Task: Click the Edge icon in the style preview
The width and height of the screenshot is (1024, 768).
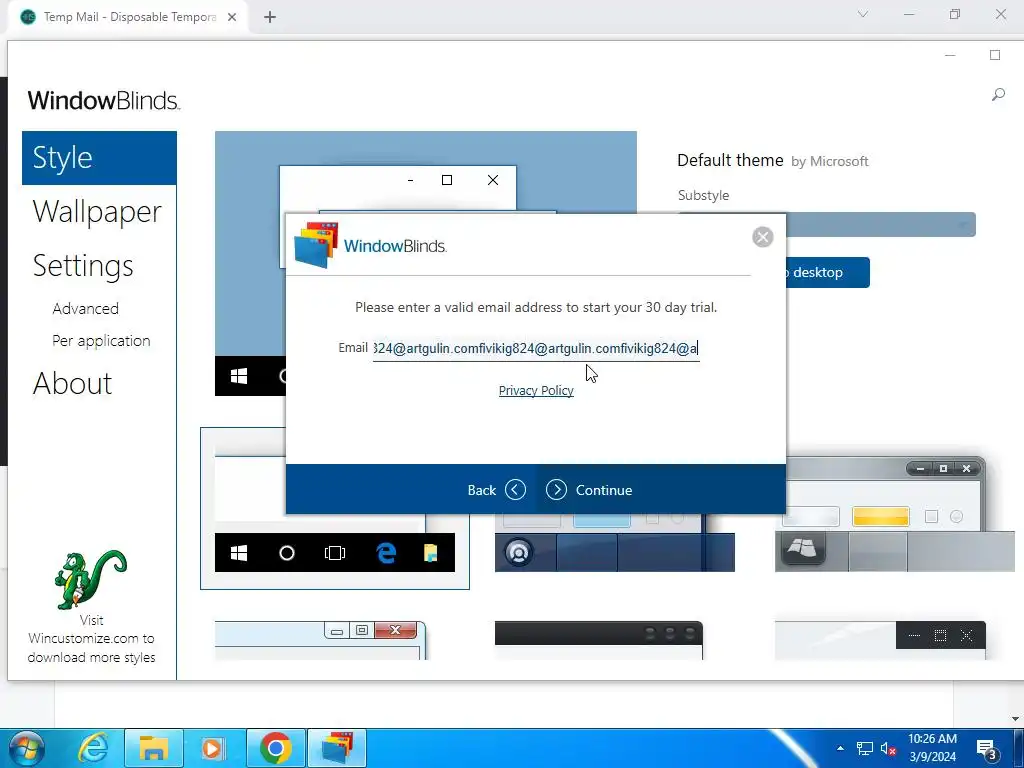Action: tap(386, 553)
